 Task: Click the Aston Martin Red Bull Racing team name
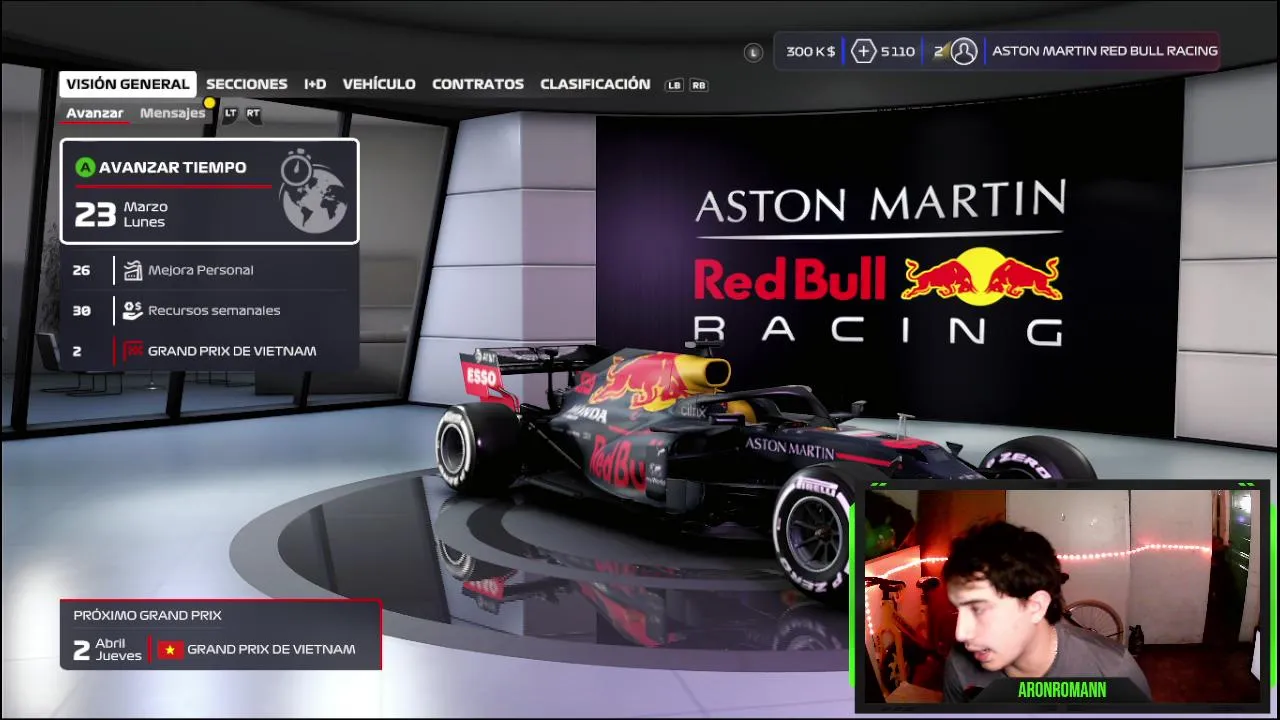point(1105,51)
